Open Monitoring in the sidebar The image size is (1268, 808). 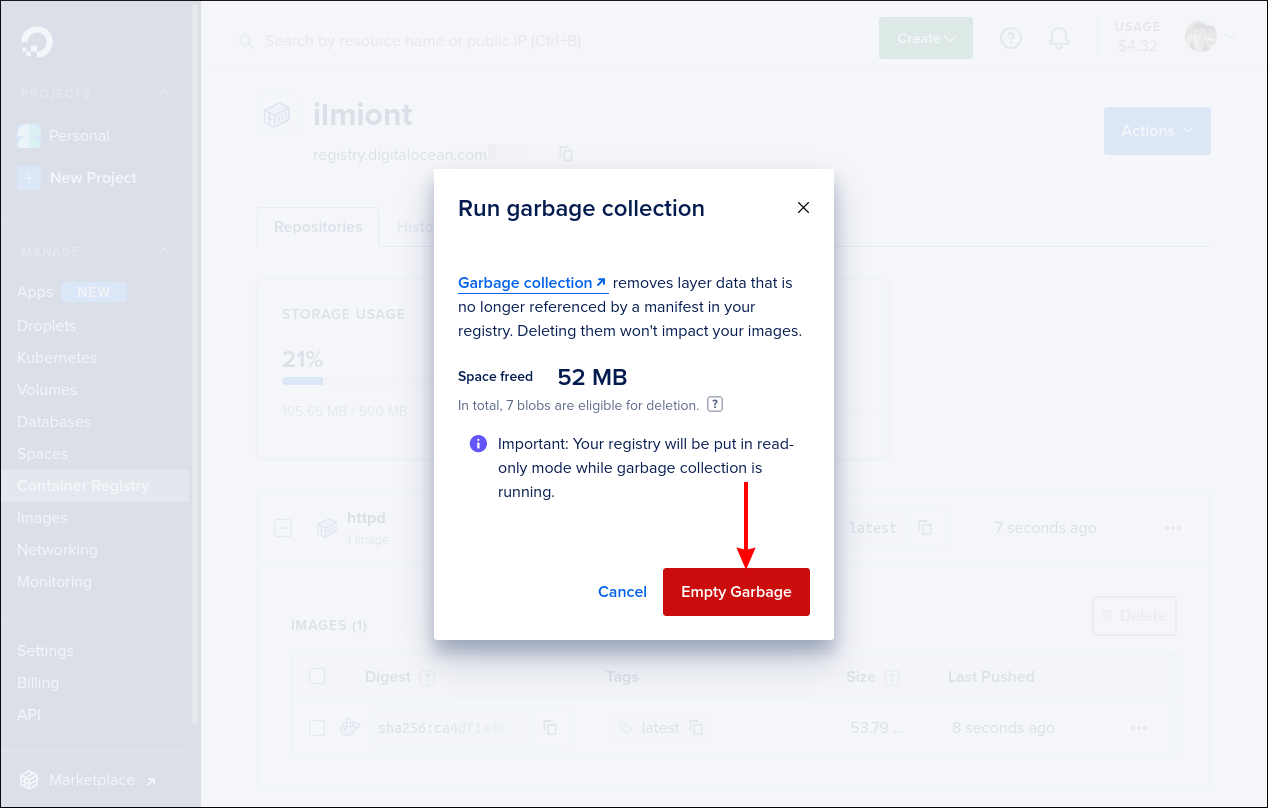[x=54, y=582]
